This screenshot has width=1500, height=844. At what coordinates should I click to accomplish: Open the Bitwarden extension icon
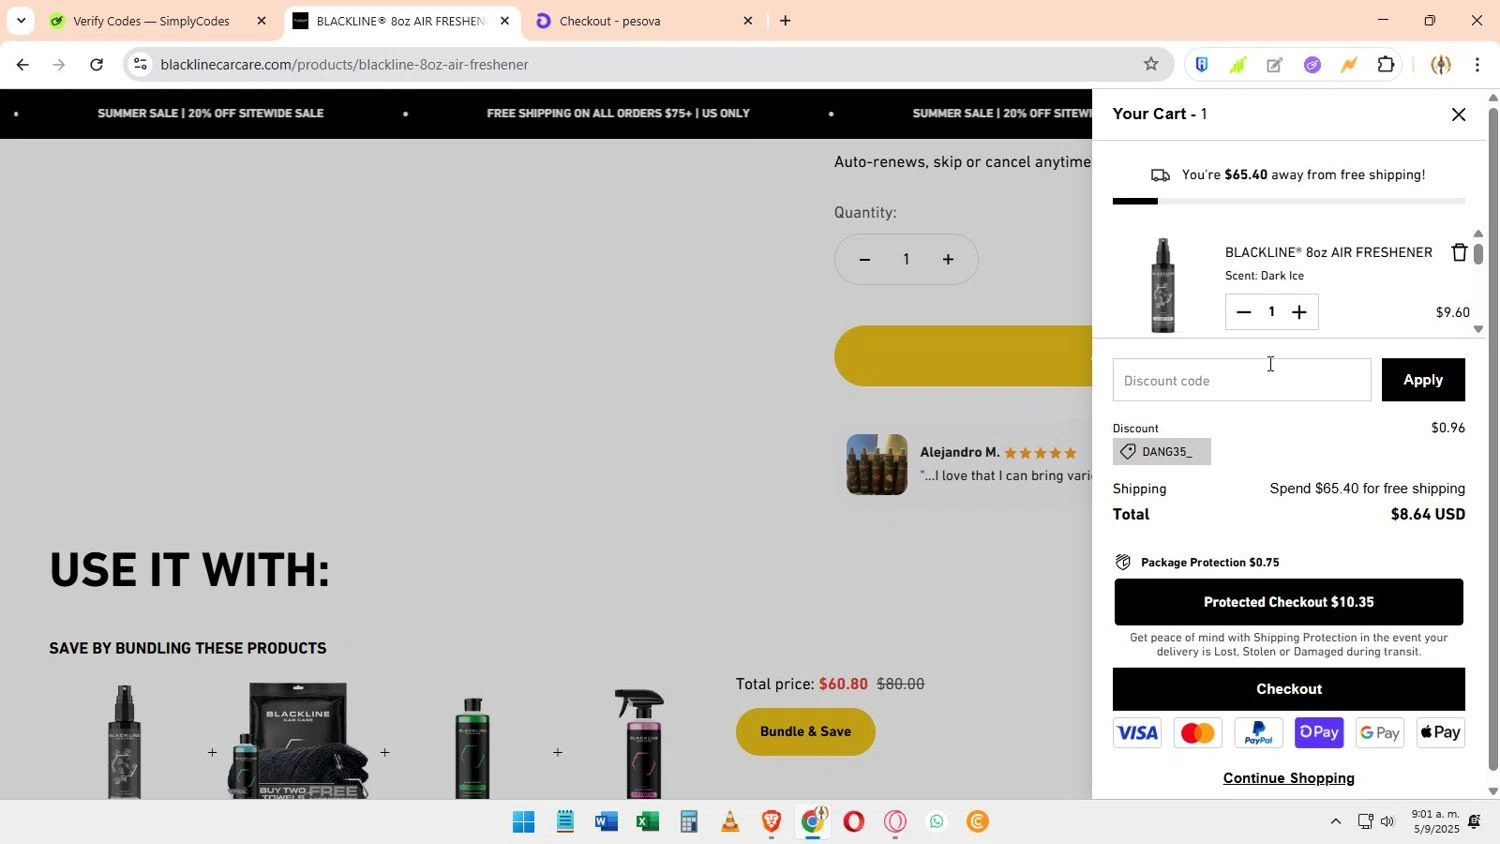click(x=1201, y=65)
